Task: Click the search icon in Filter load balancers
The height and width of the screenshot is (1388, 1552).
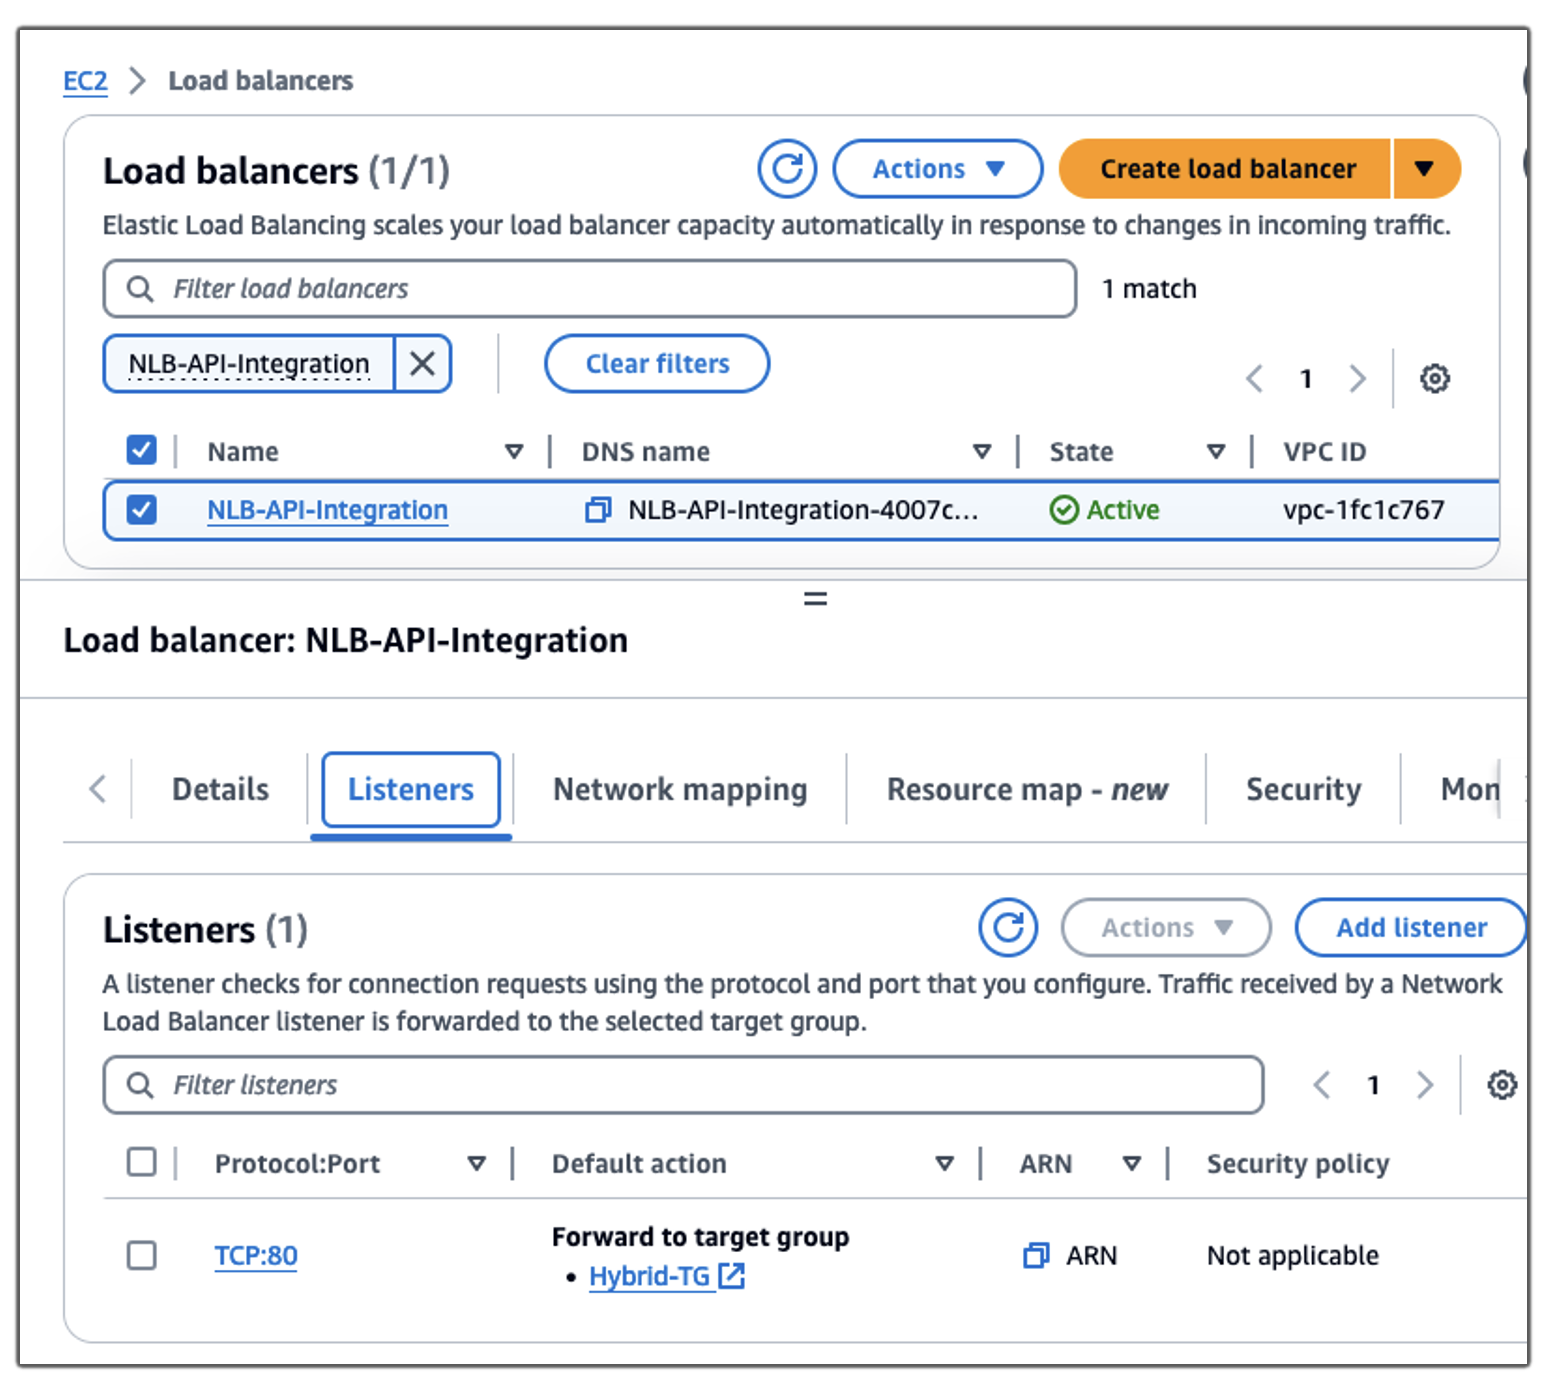Action: click(x=140, y=289)
